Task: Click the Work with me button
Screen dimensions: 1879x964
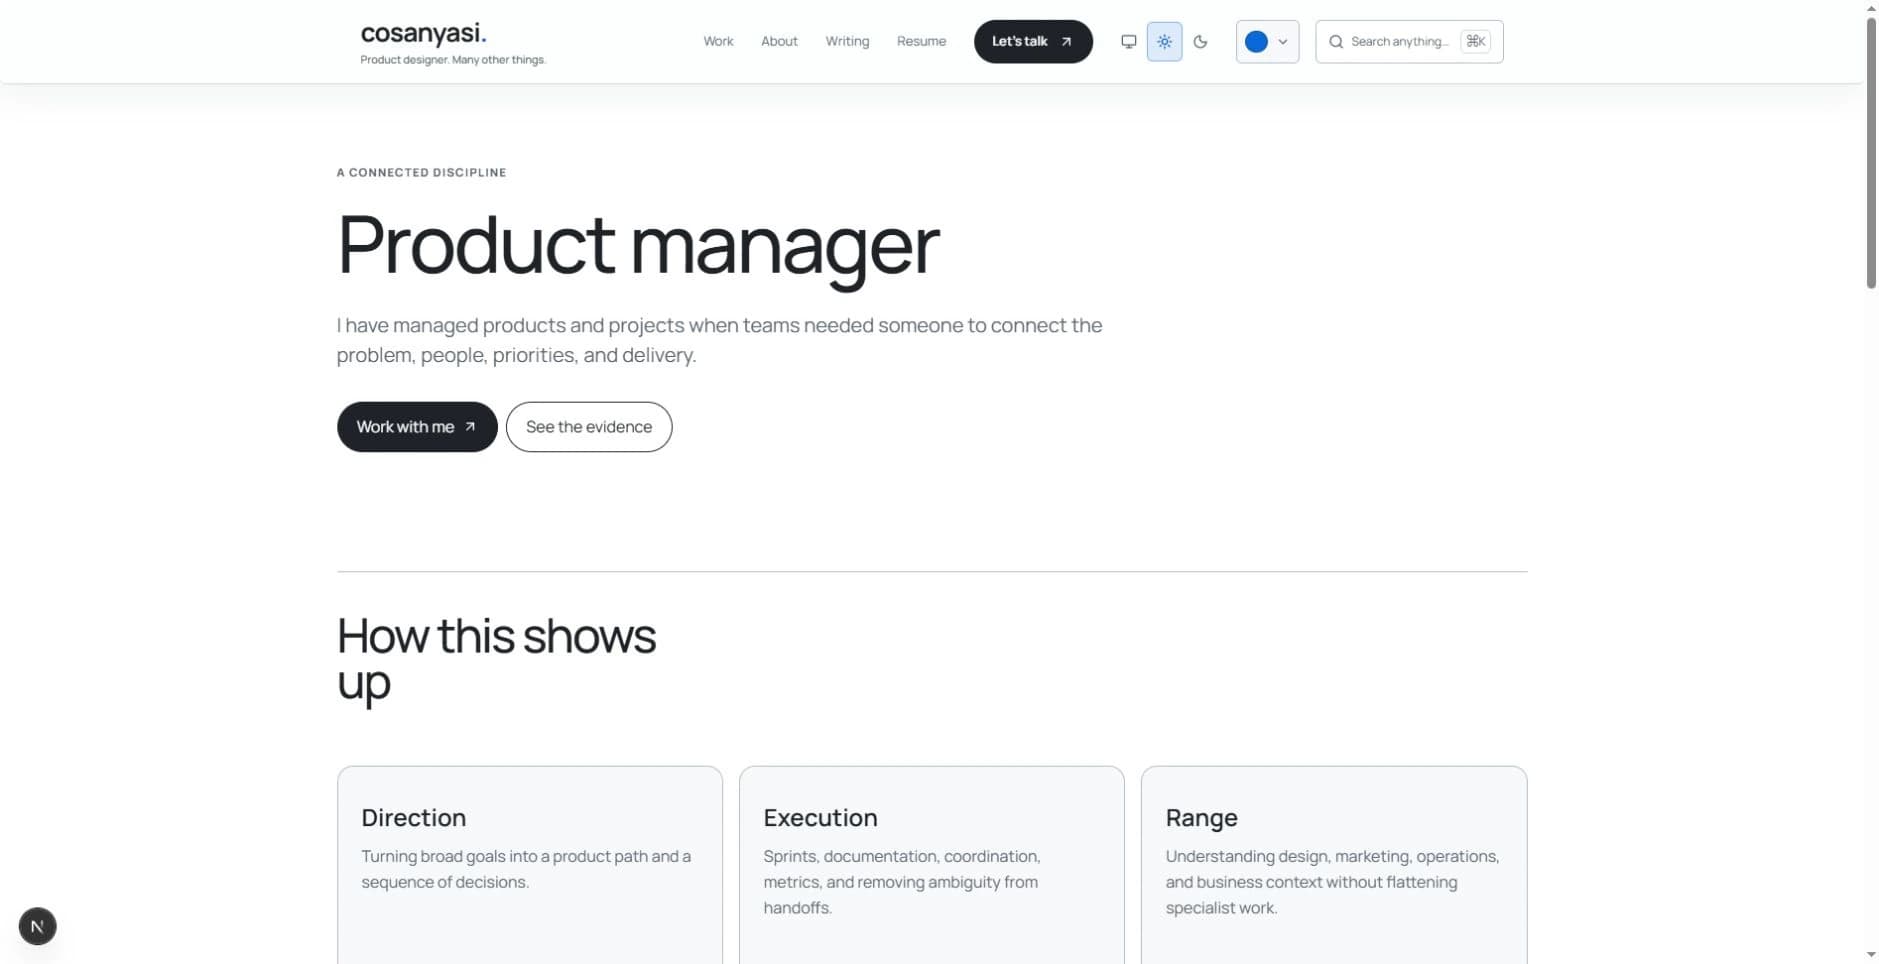Action: coord(417,427)
